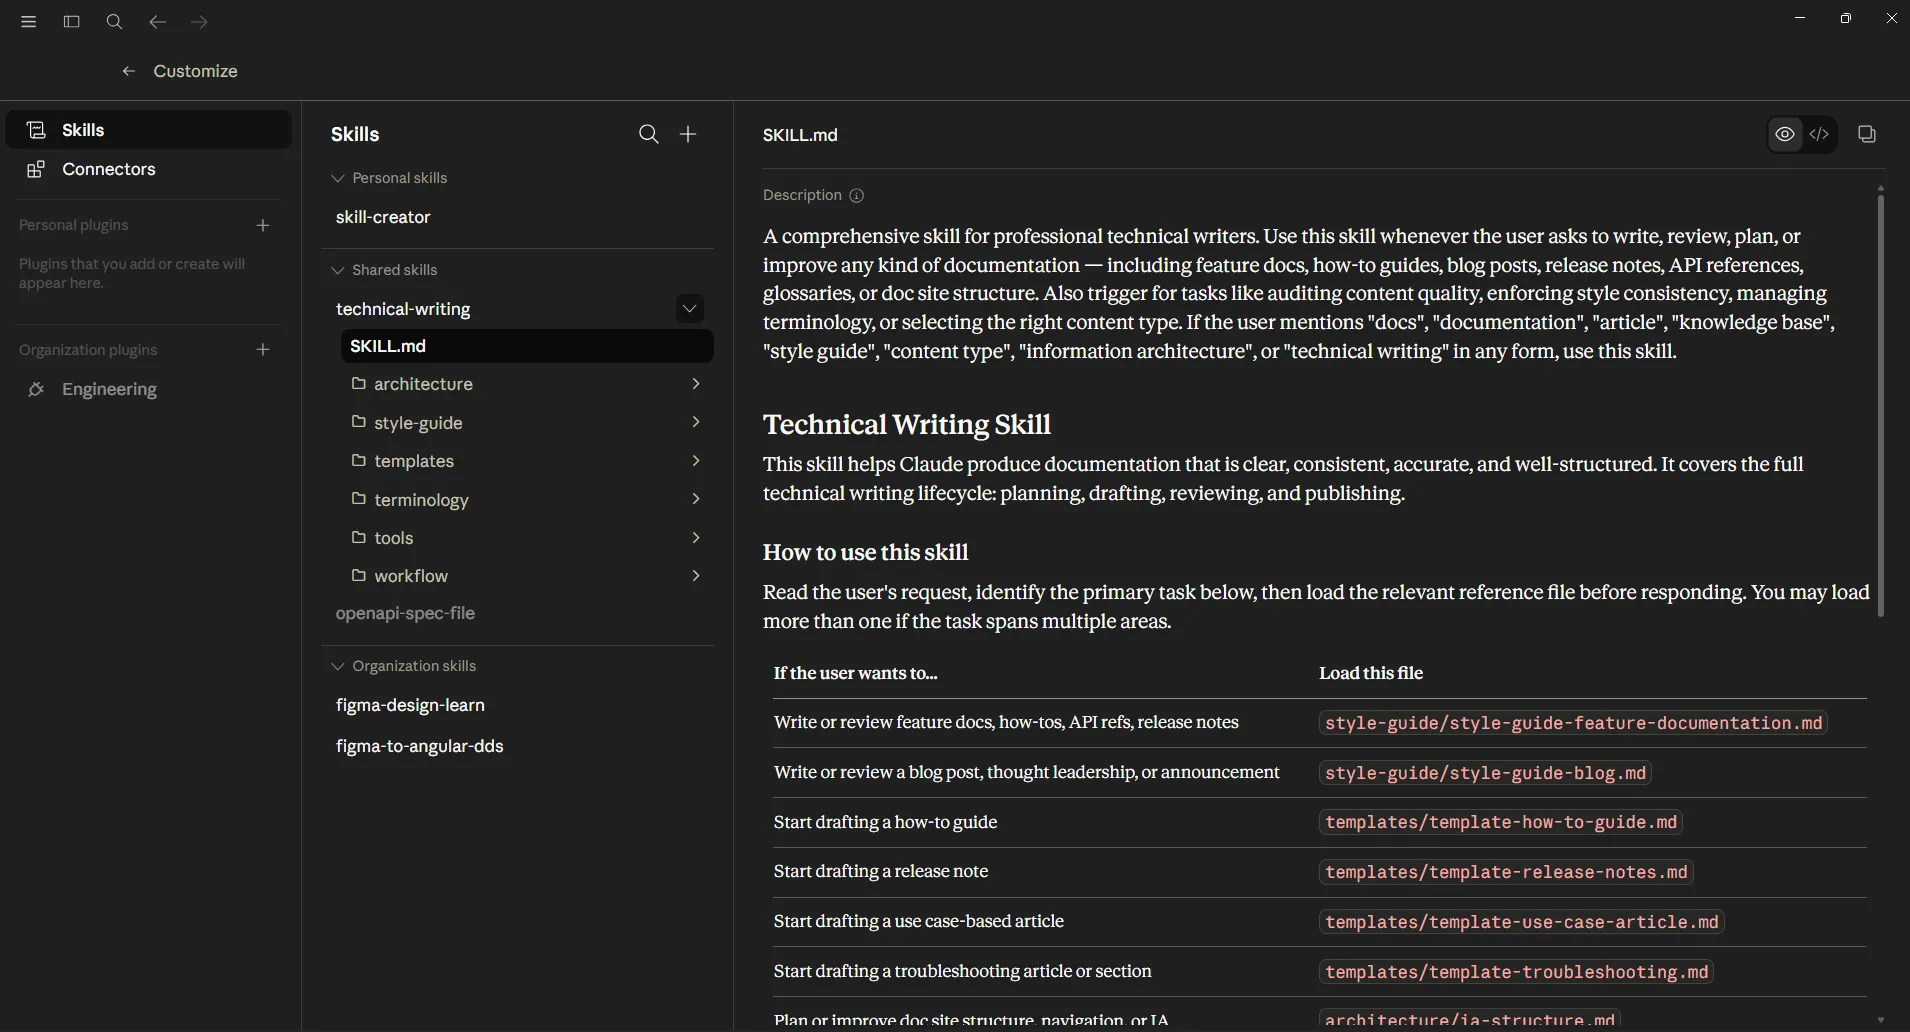Click 'Start drafting a release note' cell
The height and width of the screenshot is (1032, 1910).
click(881, 871)
